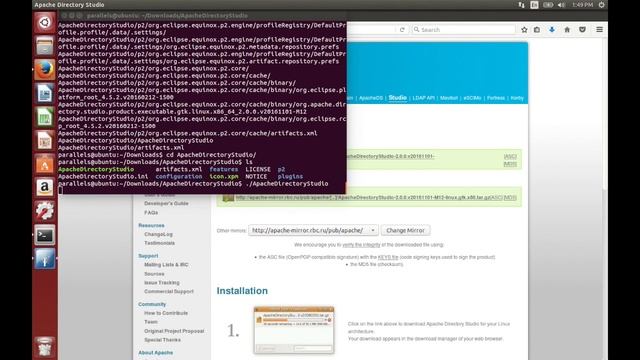Go to Firefox home page

pyautogui.click(x=567, y=30)
